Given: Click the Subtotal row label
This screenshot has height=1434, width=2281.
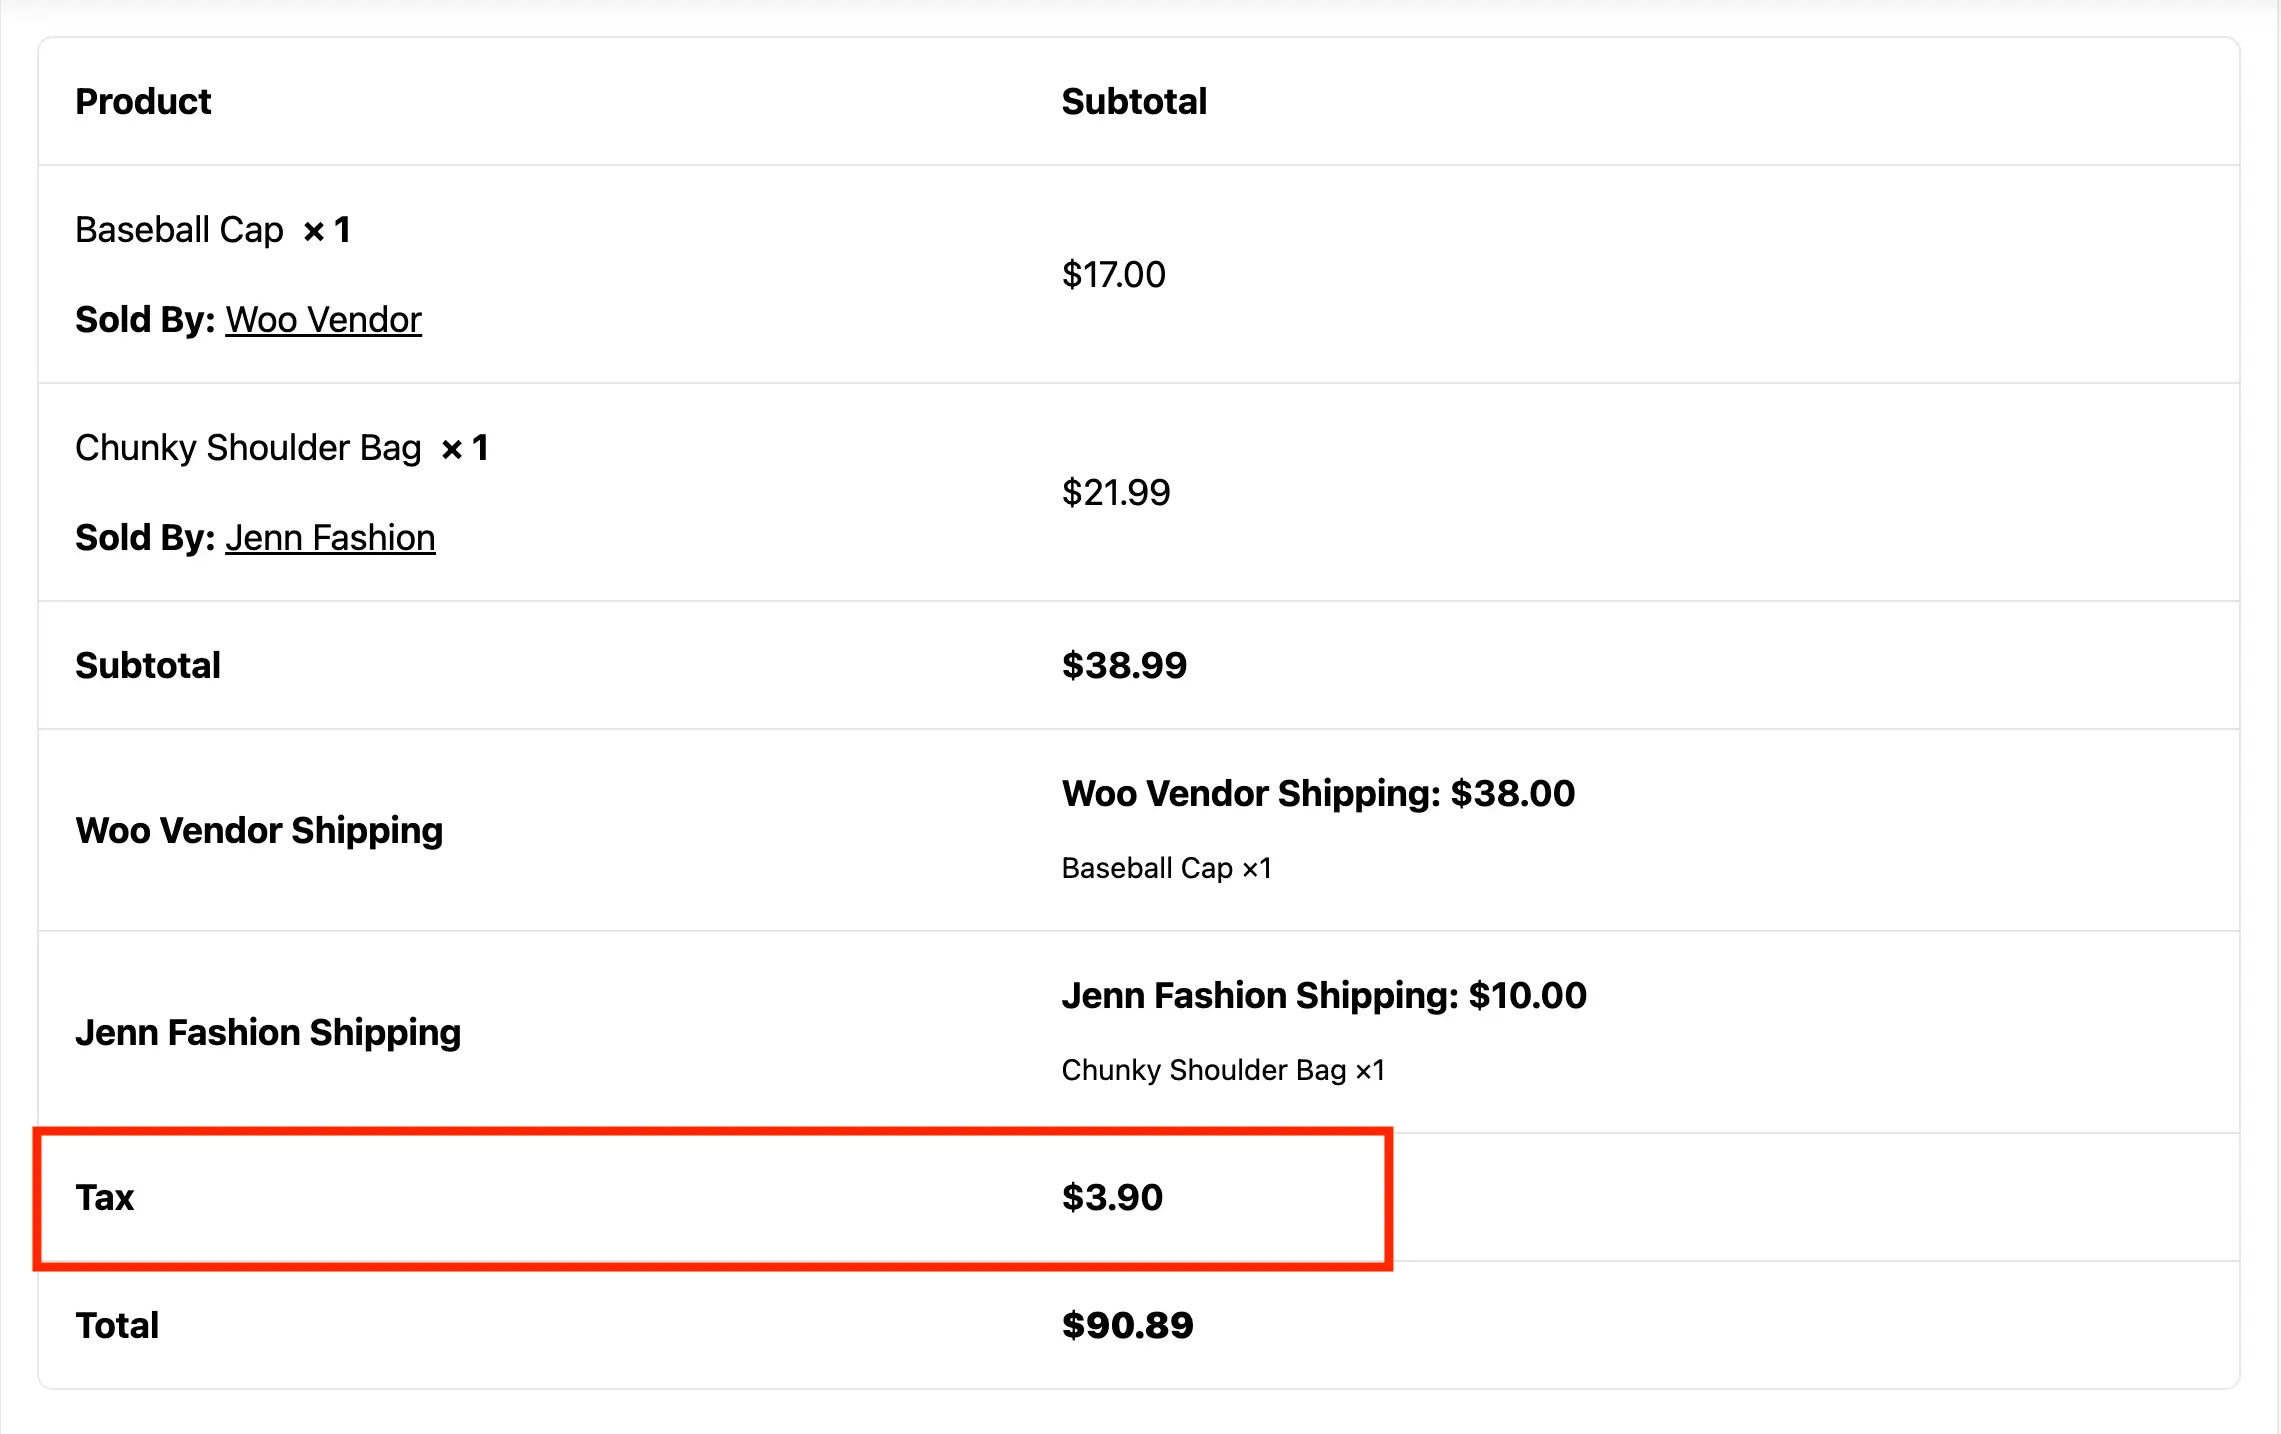Looking at the screenshot, I should (x=148, y=665).
